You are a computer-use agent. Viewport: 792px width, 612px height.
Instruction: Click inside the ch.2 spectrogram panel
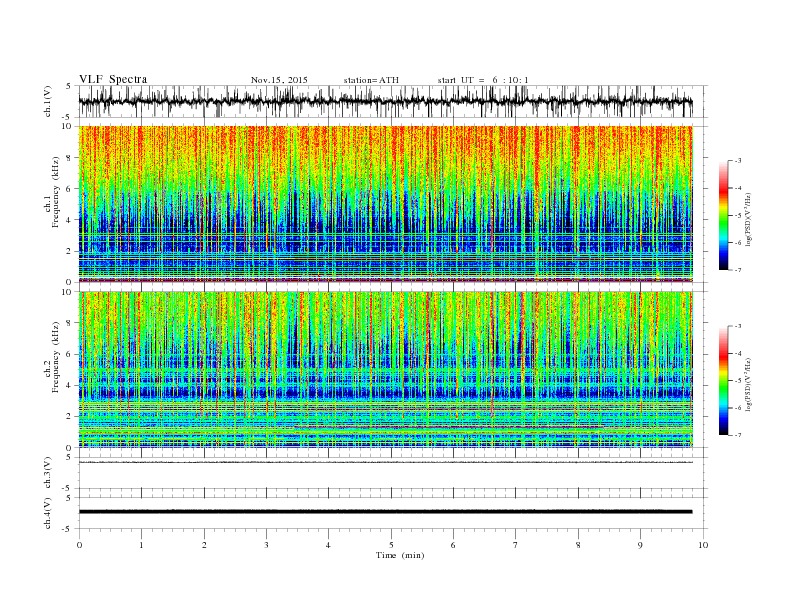pyautogui.click(x=386, y=369)
